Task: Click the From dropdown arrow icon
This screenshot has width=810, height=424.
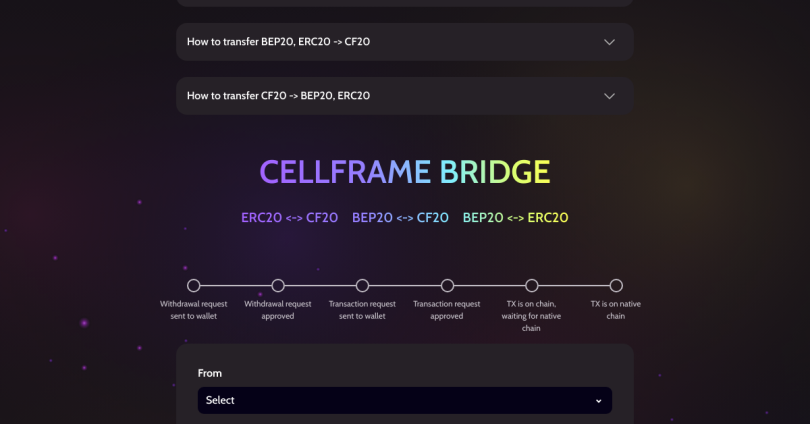Action: 598,401
